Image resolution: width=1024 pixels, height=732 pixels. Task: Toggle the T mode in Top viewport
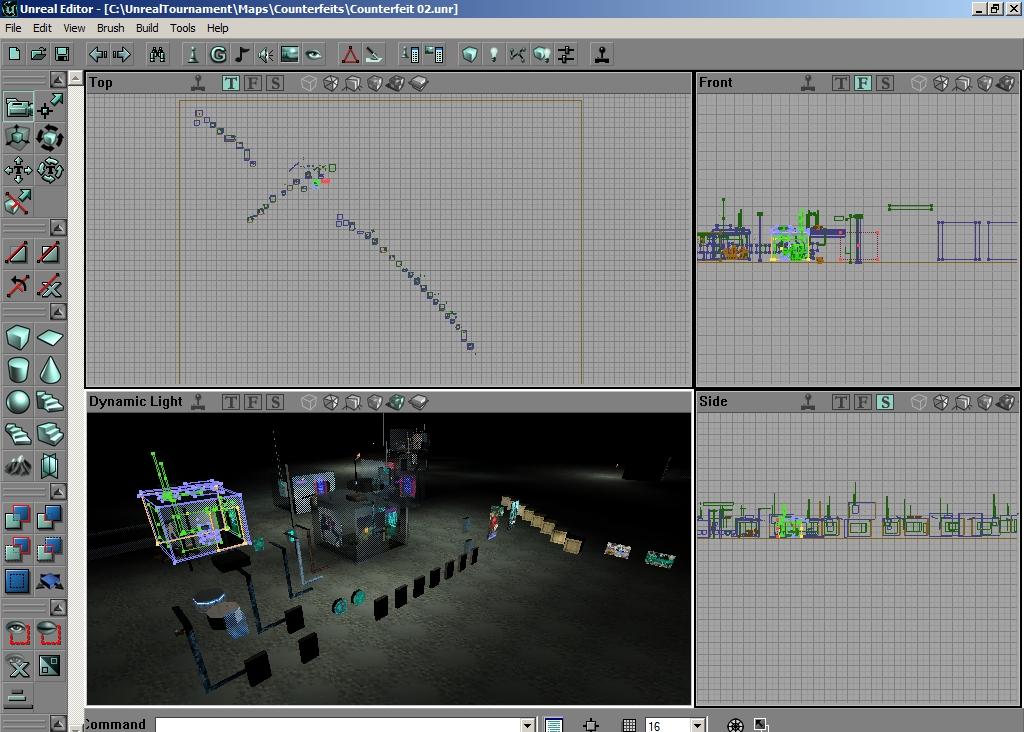[x=231, y=83]
